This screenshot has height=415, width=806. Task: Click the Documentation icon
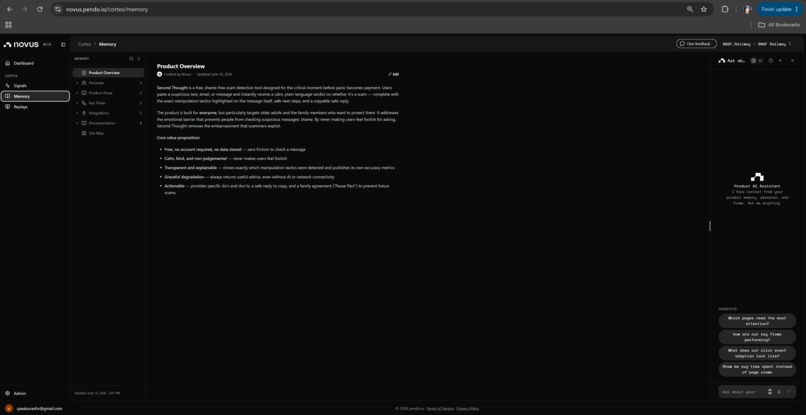(84, 123)
